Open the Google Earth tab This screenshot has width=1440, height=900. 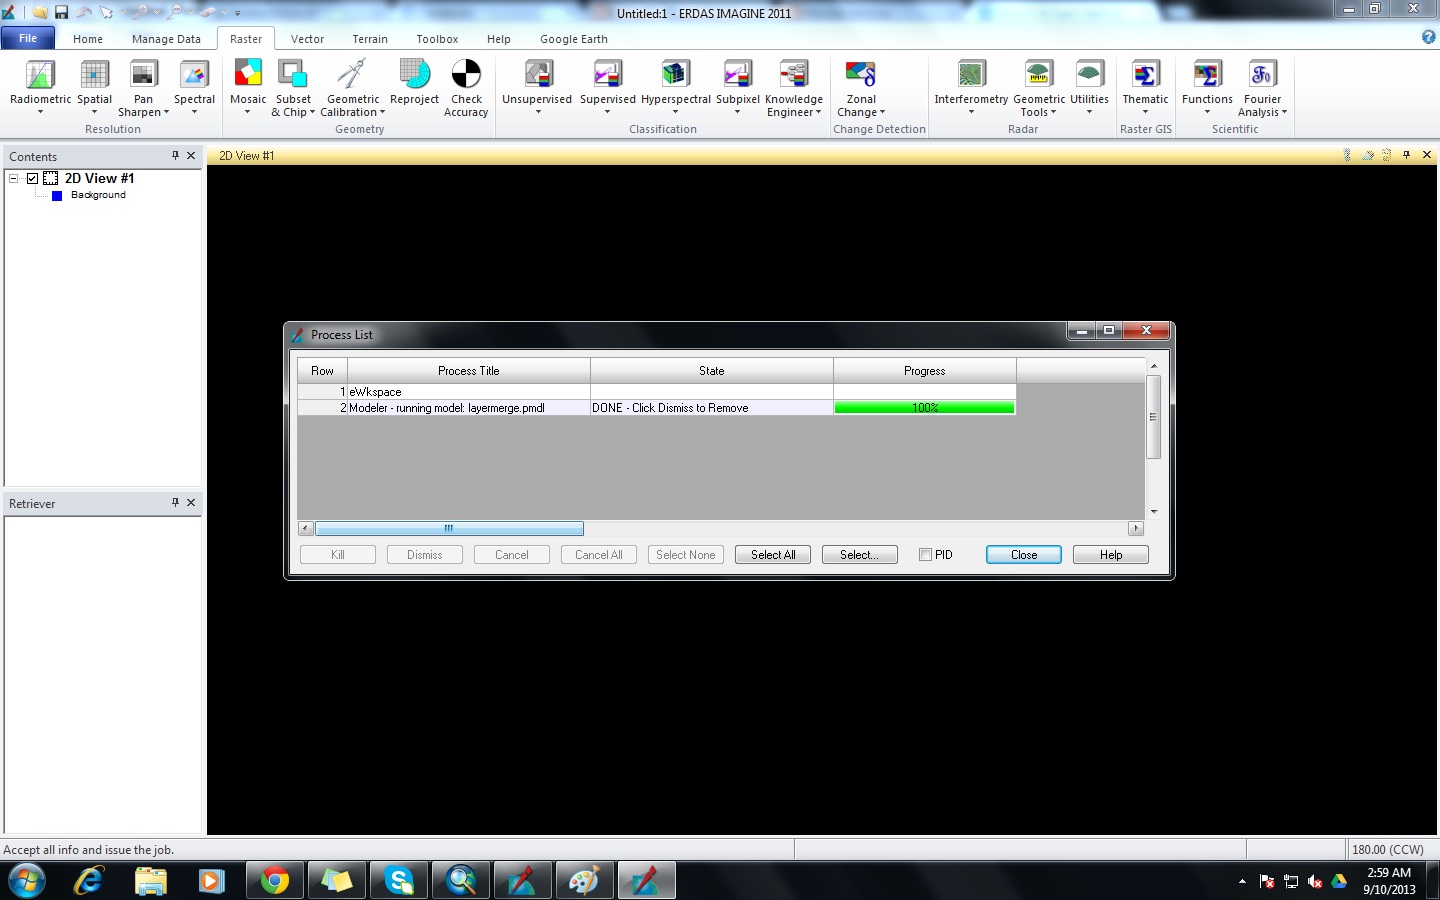point(574,39)
